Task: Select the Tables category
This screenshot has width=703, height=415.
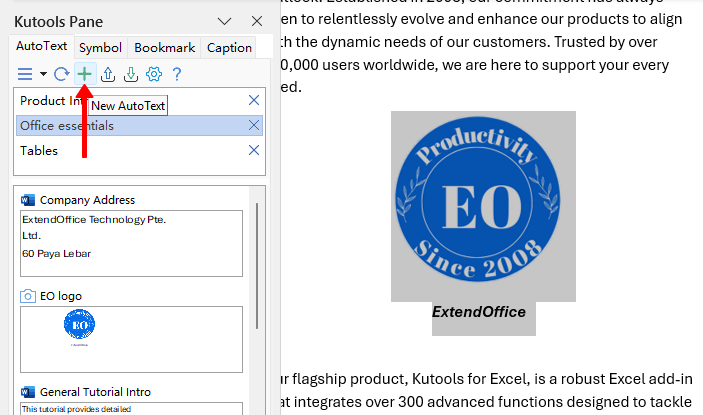Action: tap(139, 151)
